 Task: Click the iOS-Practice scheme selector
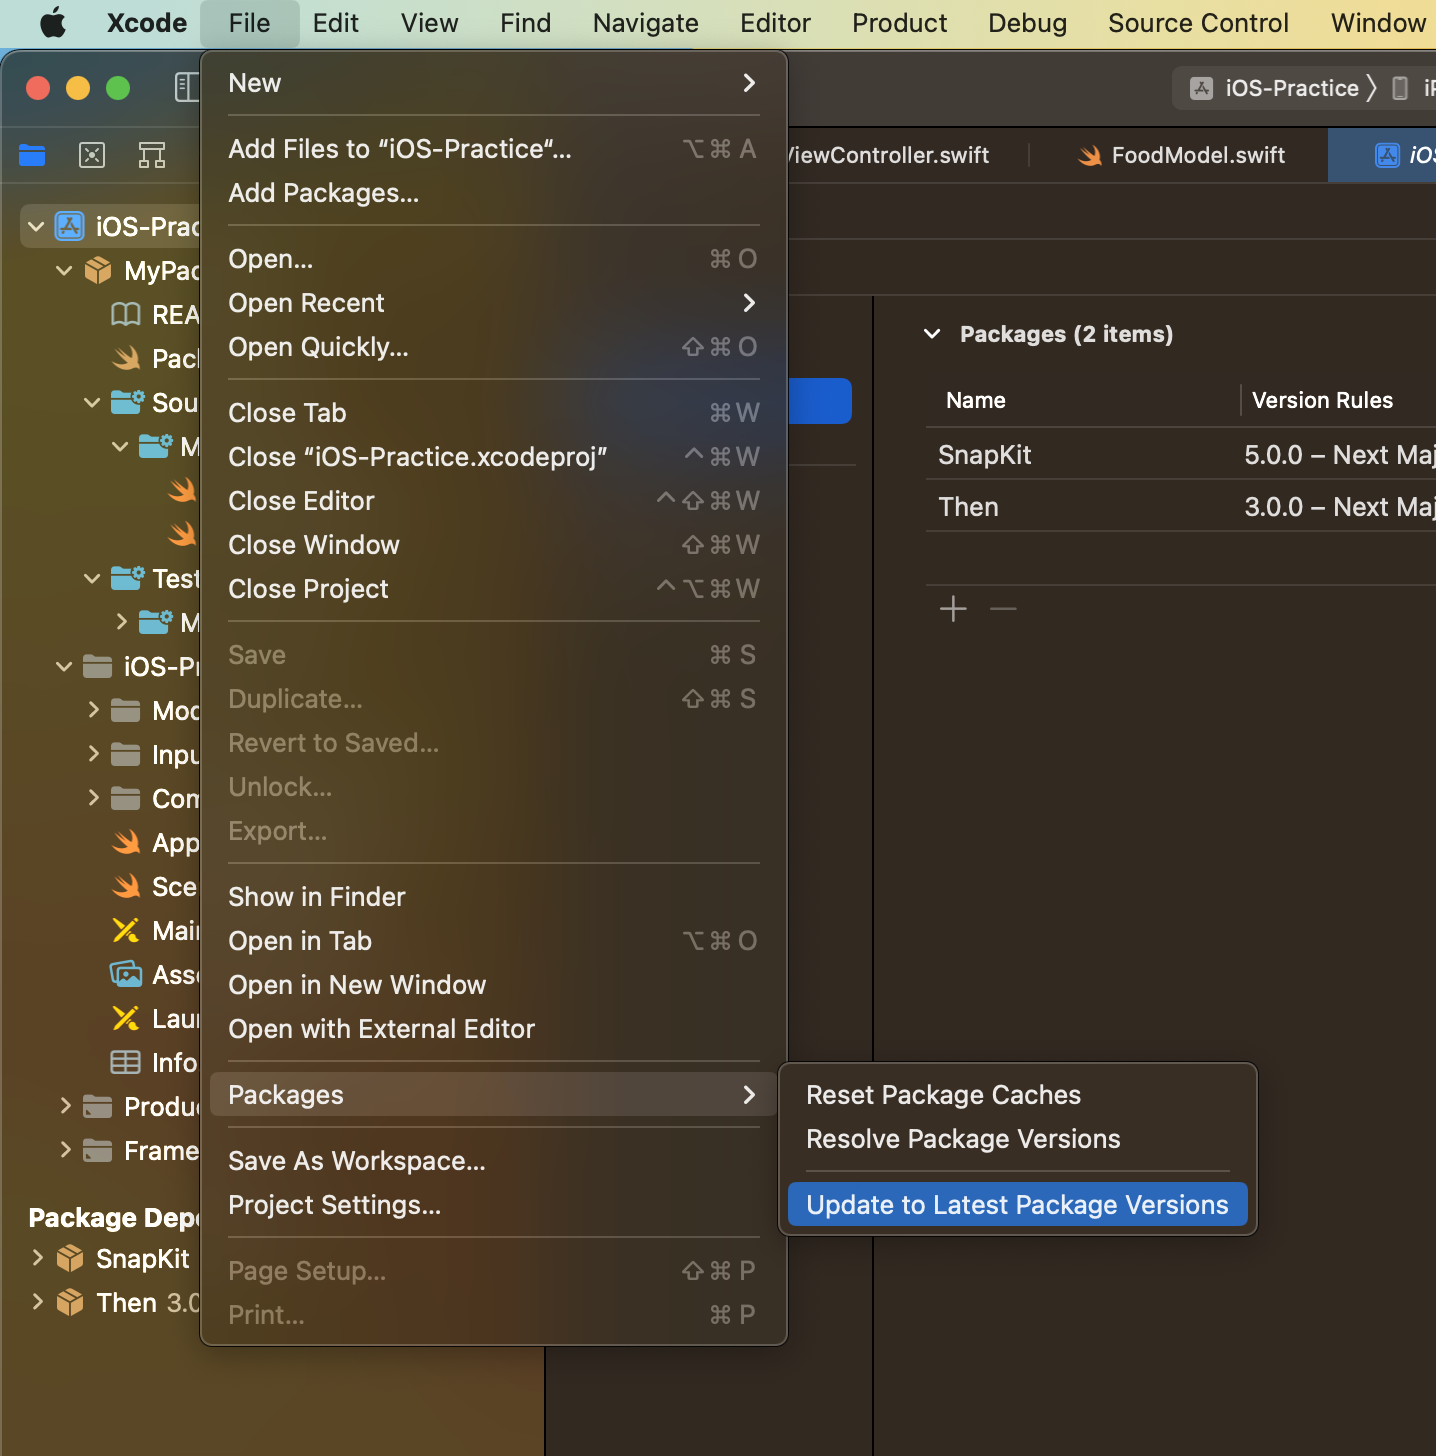[1292, 88]
